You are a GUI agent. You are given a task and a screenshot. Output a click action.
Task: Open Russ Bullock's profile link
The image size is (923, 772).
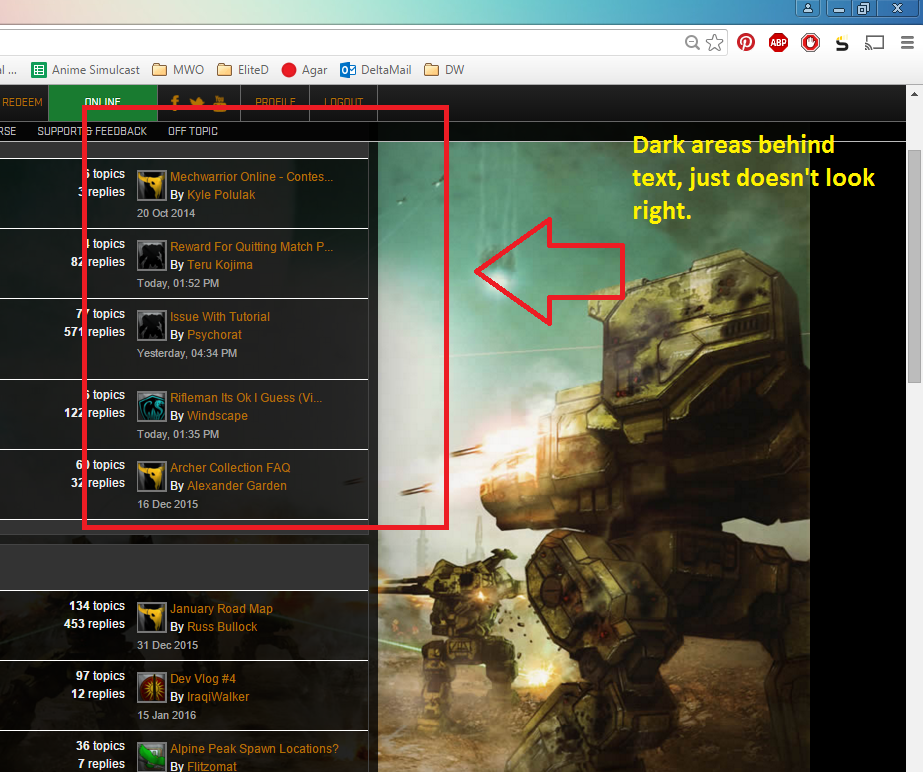click(222, 627)
